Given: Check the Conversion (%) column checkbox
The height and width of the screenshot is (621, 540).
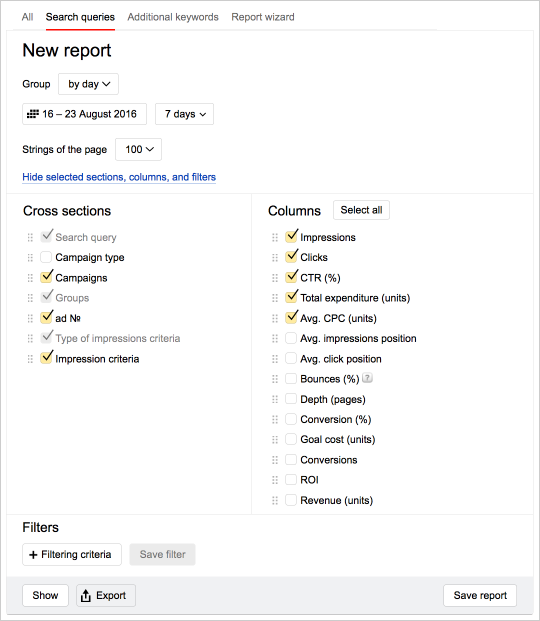Looking at the screenshot, I should pyautogui.click(x=291, y=419).
